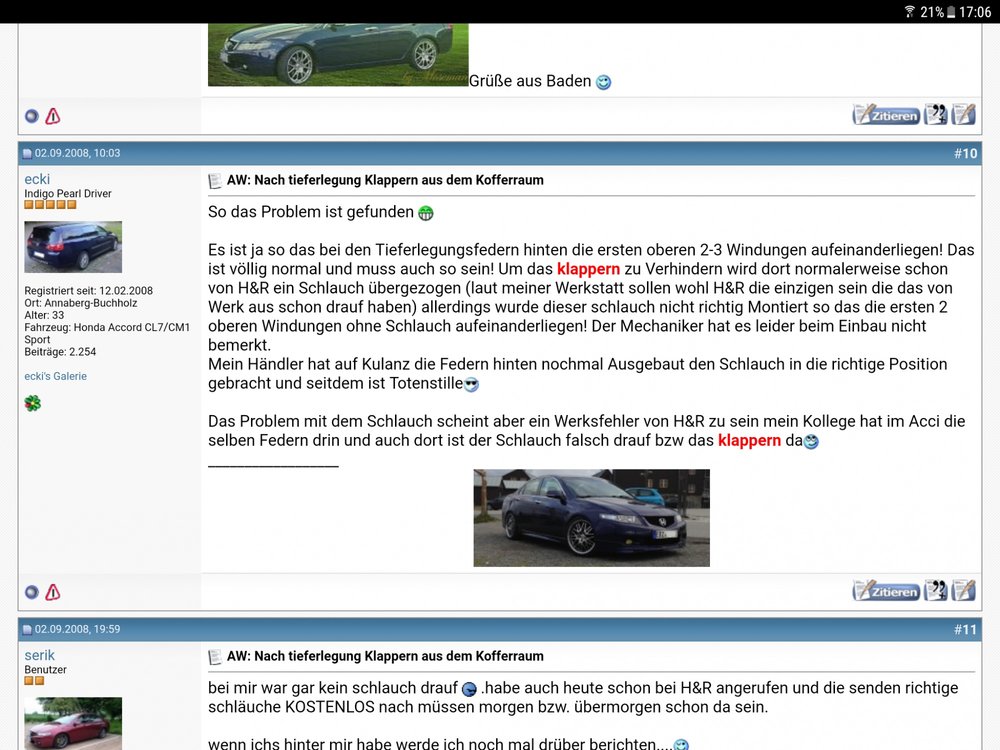Open ecki's blue wagon avatar thumbnail
1000x750 pixels.
tap(72, 246)
